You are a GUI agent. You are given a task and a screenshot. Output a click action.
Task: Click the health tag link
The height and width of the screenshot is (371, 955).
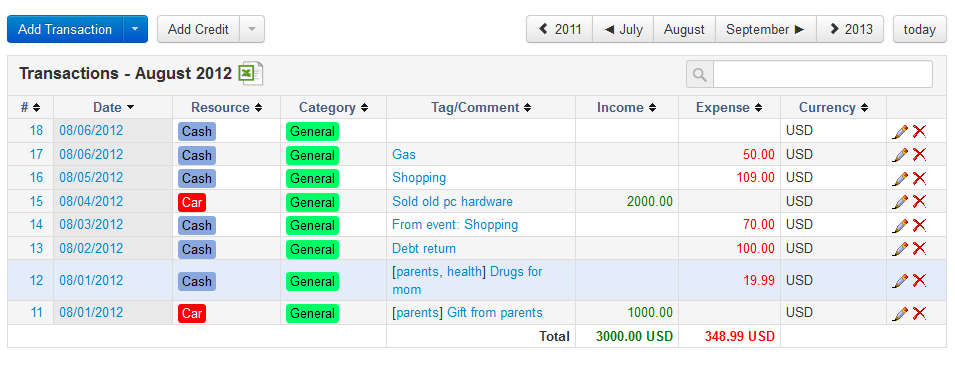pyautogui.click(x=465, y=272)
